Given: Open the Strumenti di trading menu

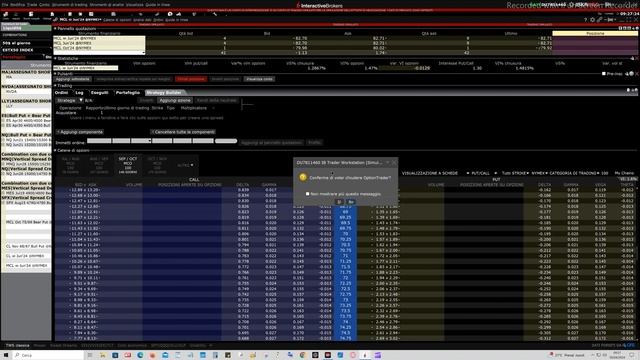Looking at the screenshot, I should (x=70, y=4).
